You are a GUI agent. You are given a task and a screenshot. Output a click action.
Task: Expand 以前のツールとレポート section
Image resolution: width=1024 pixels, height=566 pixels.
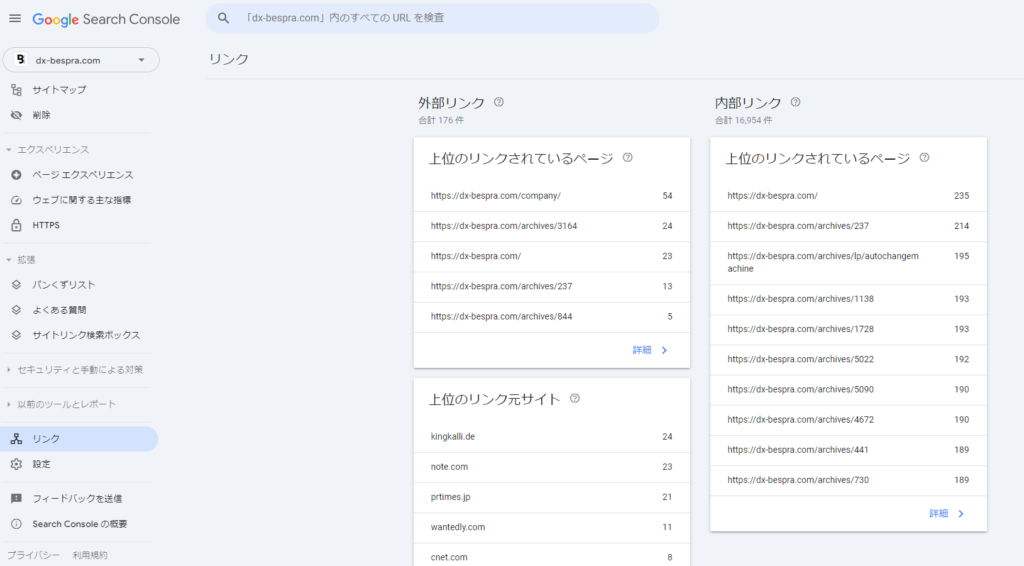[8, 404]
